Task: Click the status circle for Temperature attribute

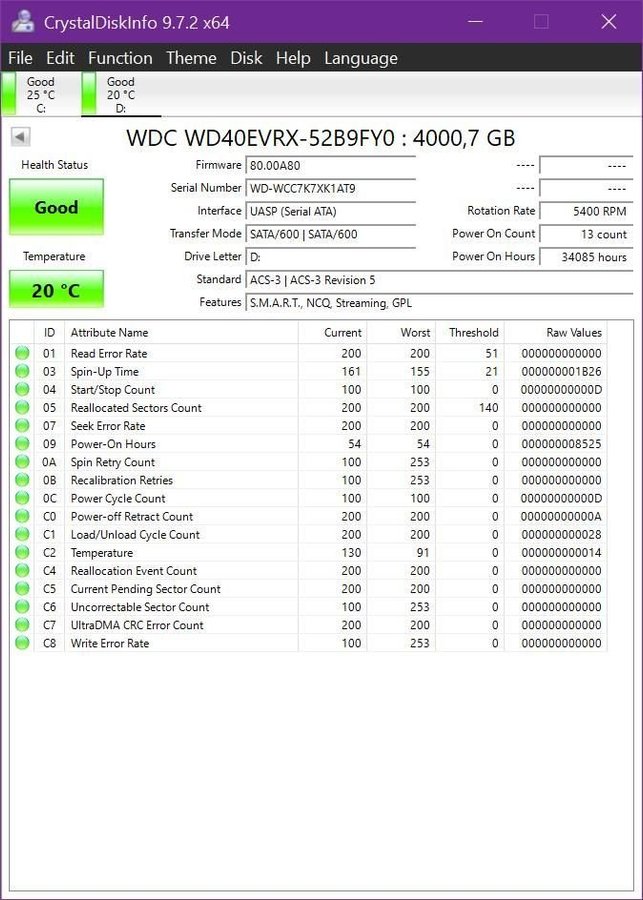Action: 22,553
